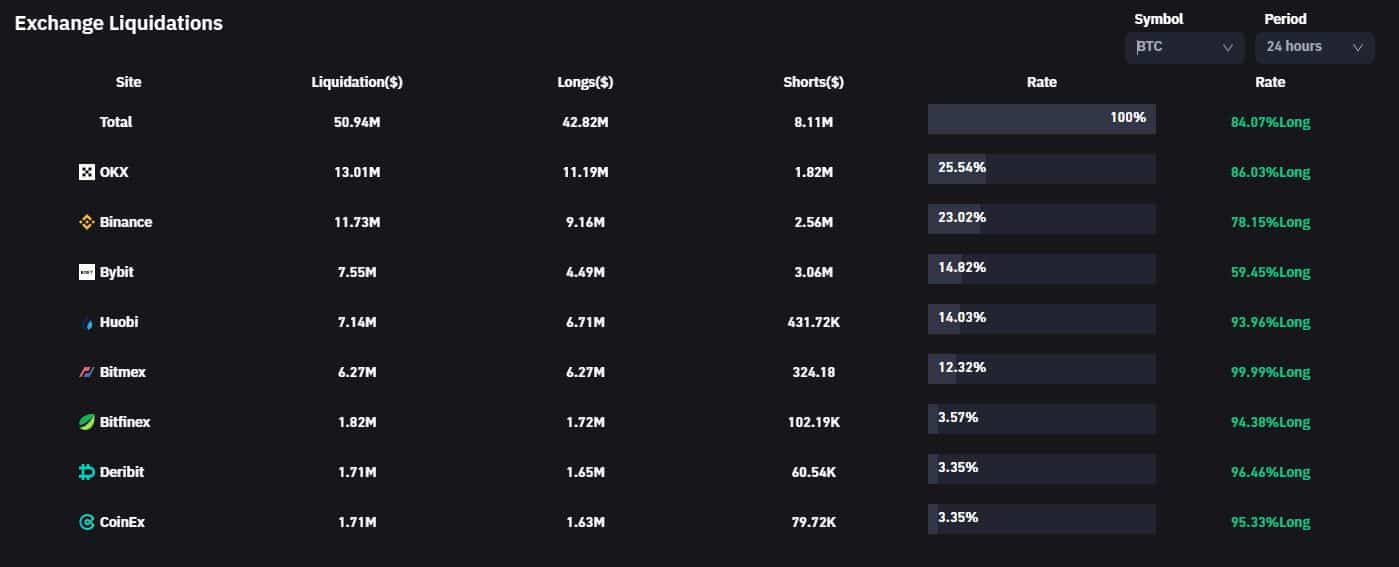Screen dimensions: 1399x567
Task: Click the 84.07%Long total rate value
Action: point(1270,122)
